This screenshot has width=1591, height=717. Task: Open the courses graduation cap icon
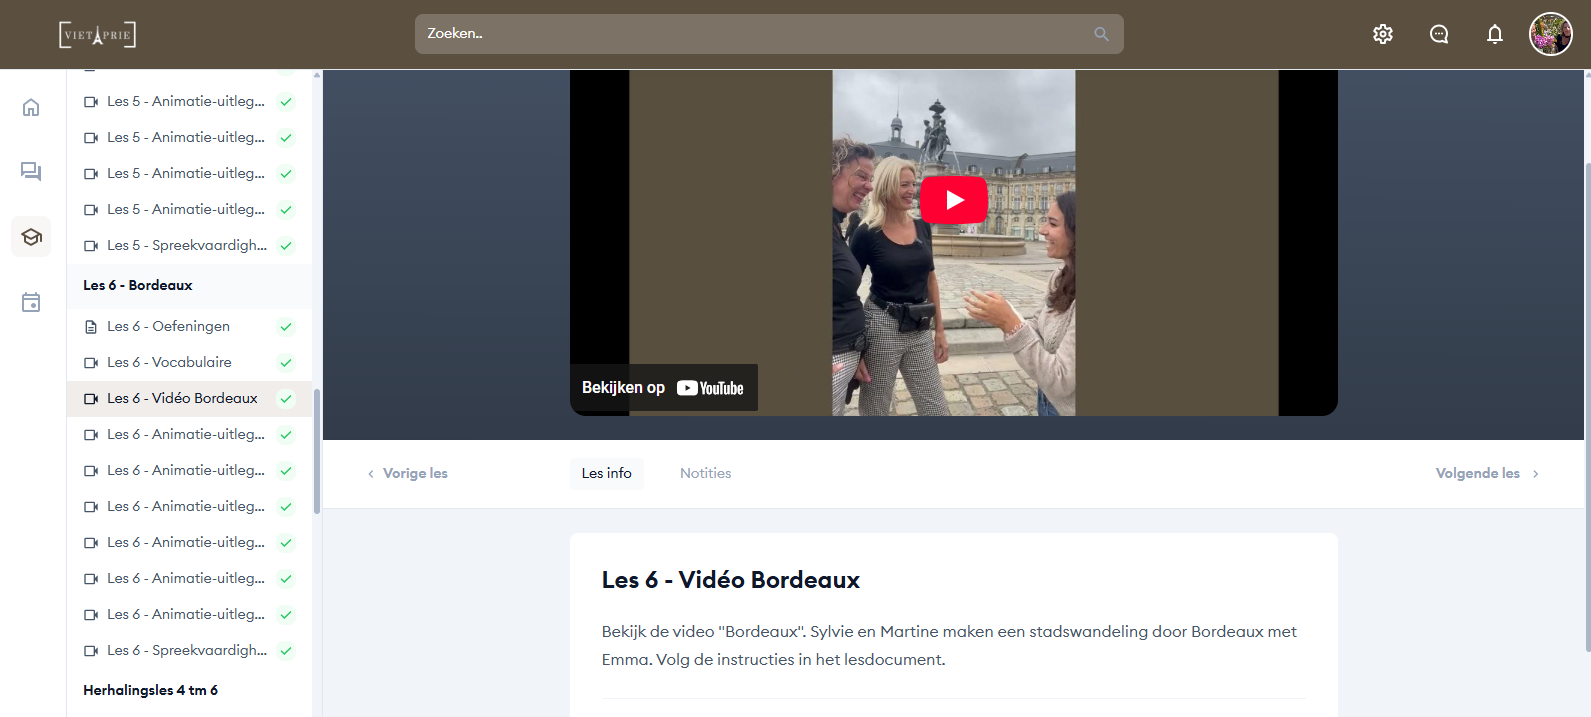31,237
